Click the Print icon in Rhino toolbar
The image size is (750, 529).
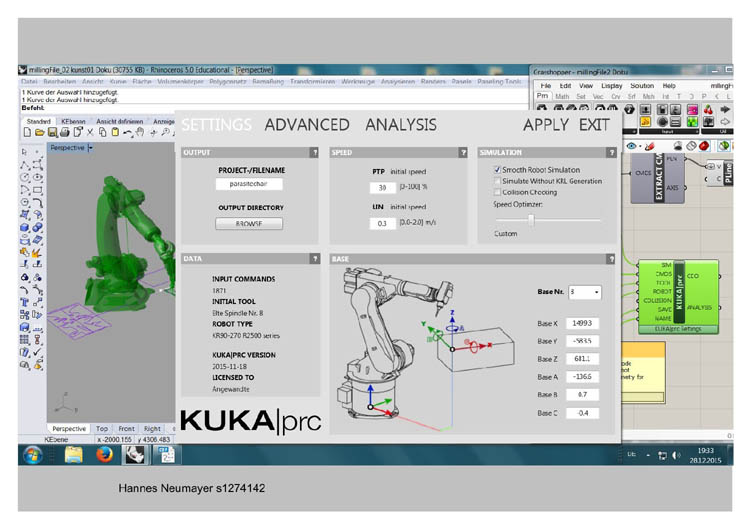65,132
